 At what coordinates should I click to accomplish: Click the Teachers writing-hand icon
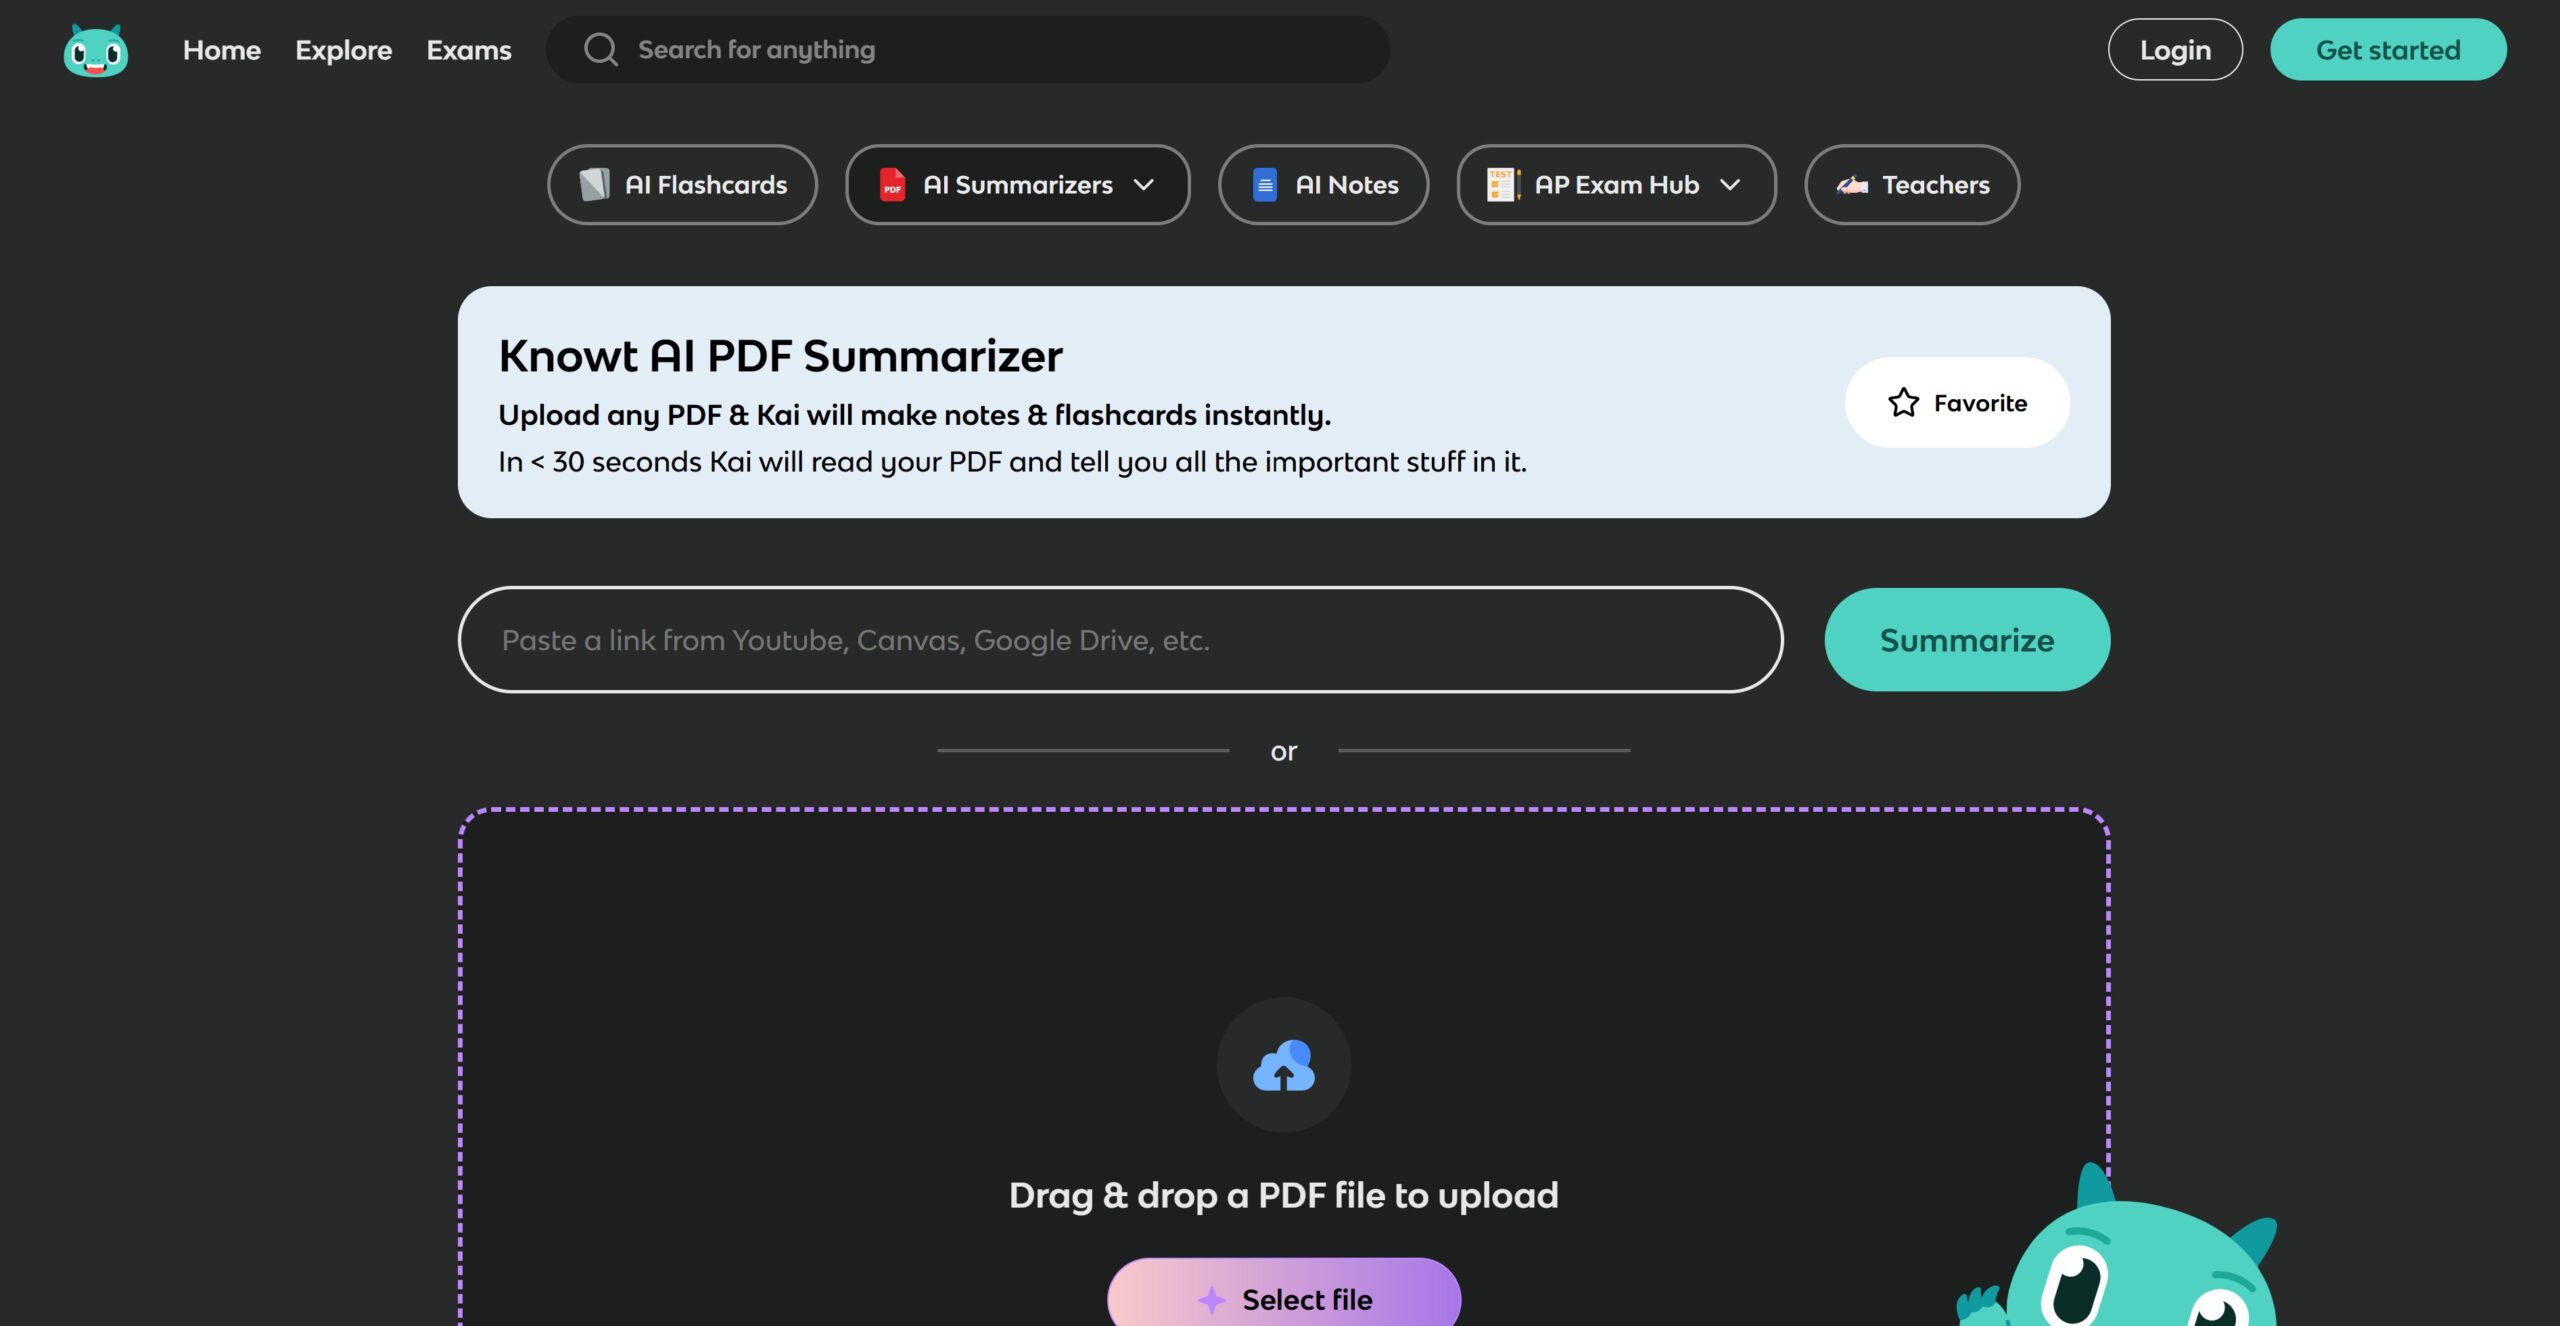pyautogui.click(x=1852, y=184)
